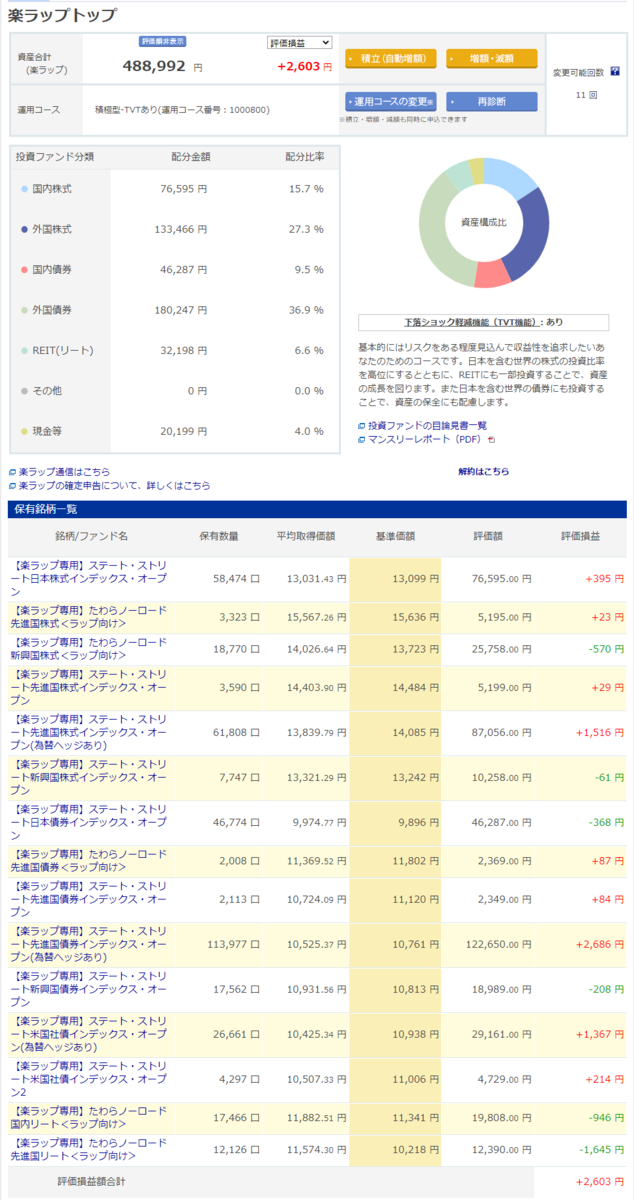Click the 再診断 button
This screenshot has height=1200, width=634.
[491, 102]
